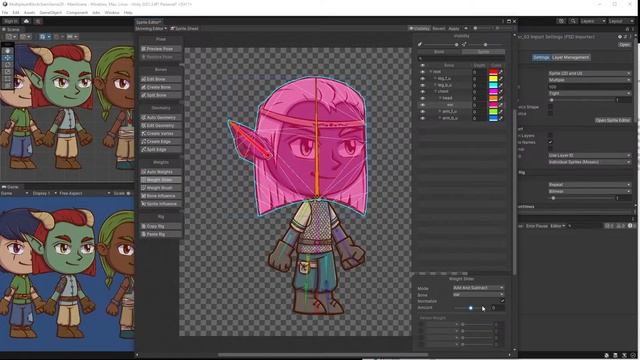Viewport: 640px width, 360px height.
Task: Open the Repeat wrap mode dropdown
Action: (589, 185)
